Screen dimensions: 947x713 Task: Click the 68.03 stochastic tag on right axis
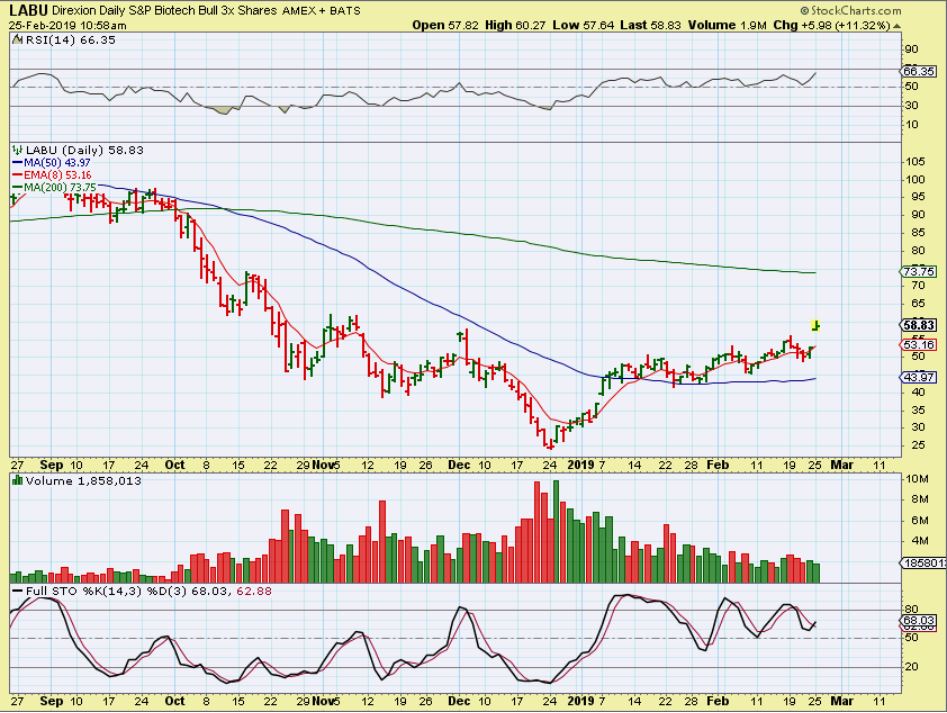[x=918, y=620]
